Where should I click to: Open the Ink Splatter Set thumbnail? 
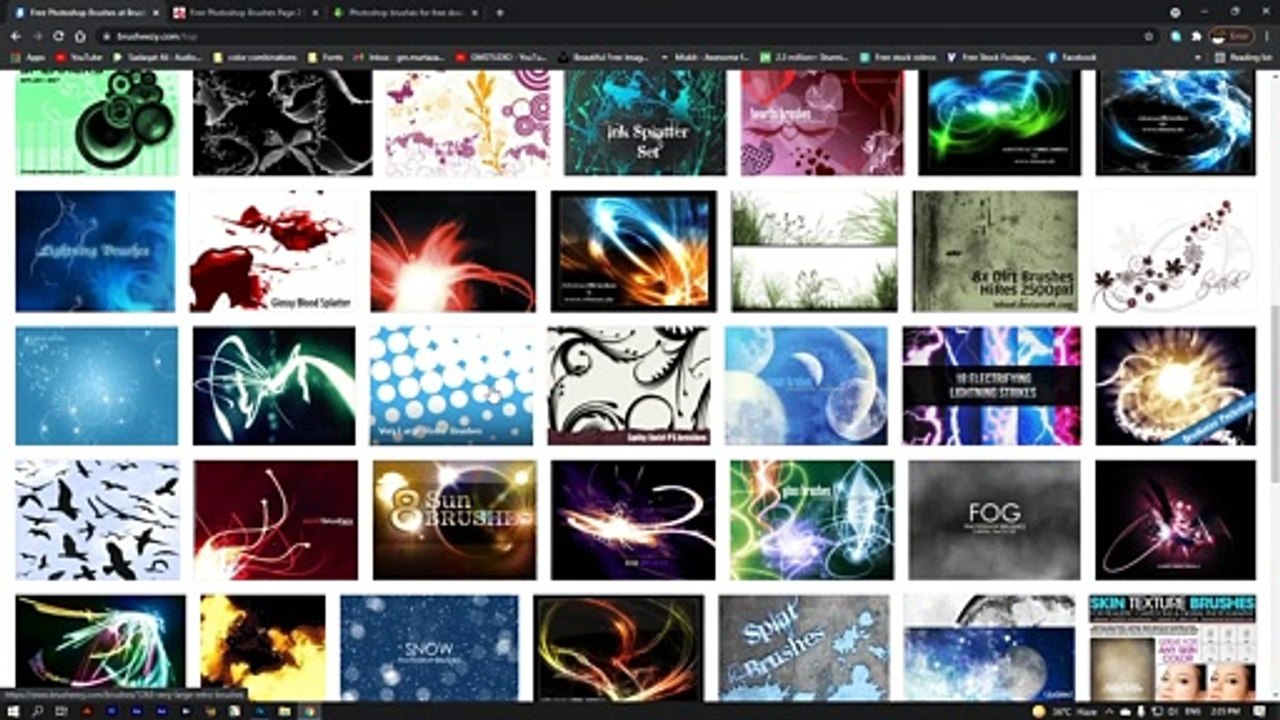click(x=645, y=123)
